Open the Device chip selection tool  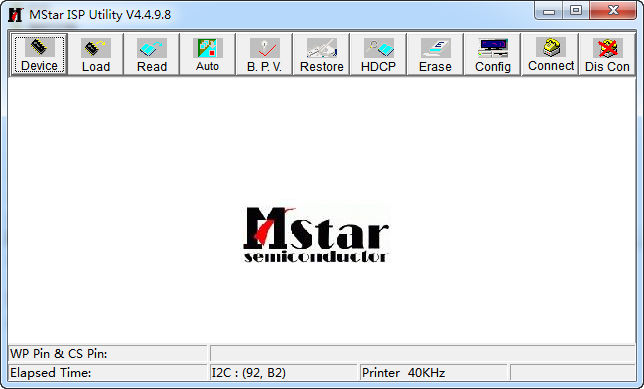[x=39, y=54]
